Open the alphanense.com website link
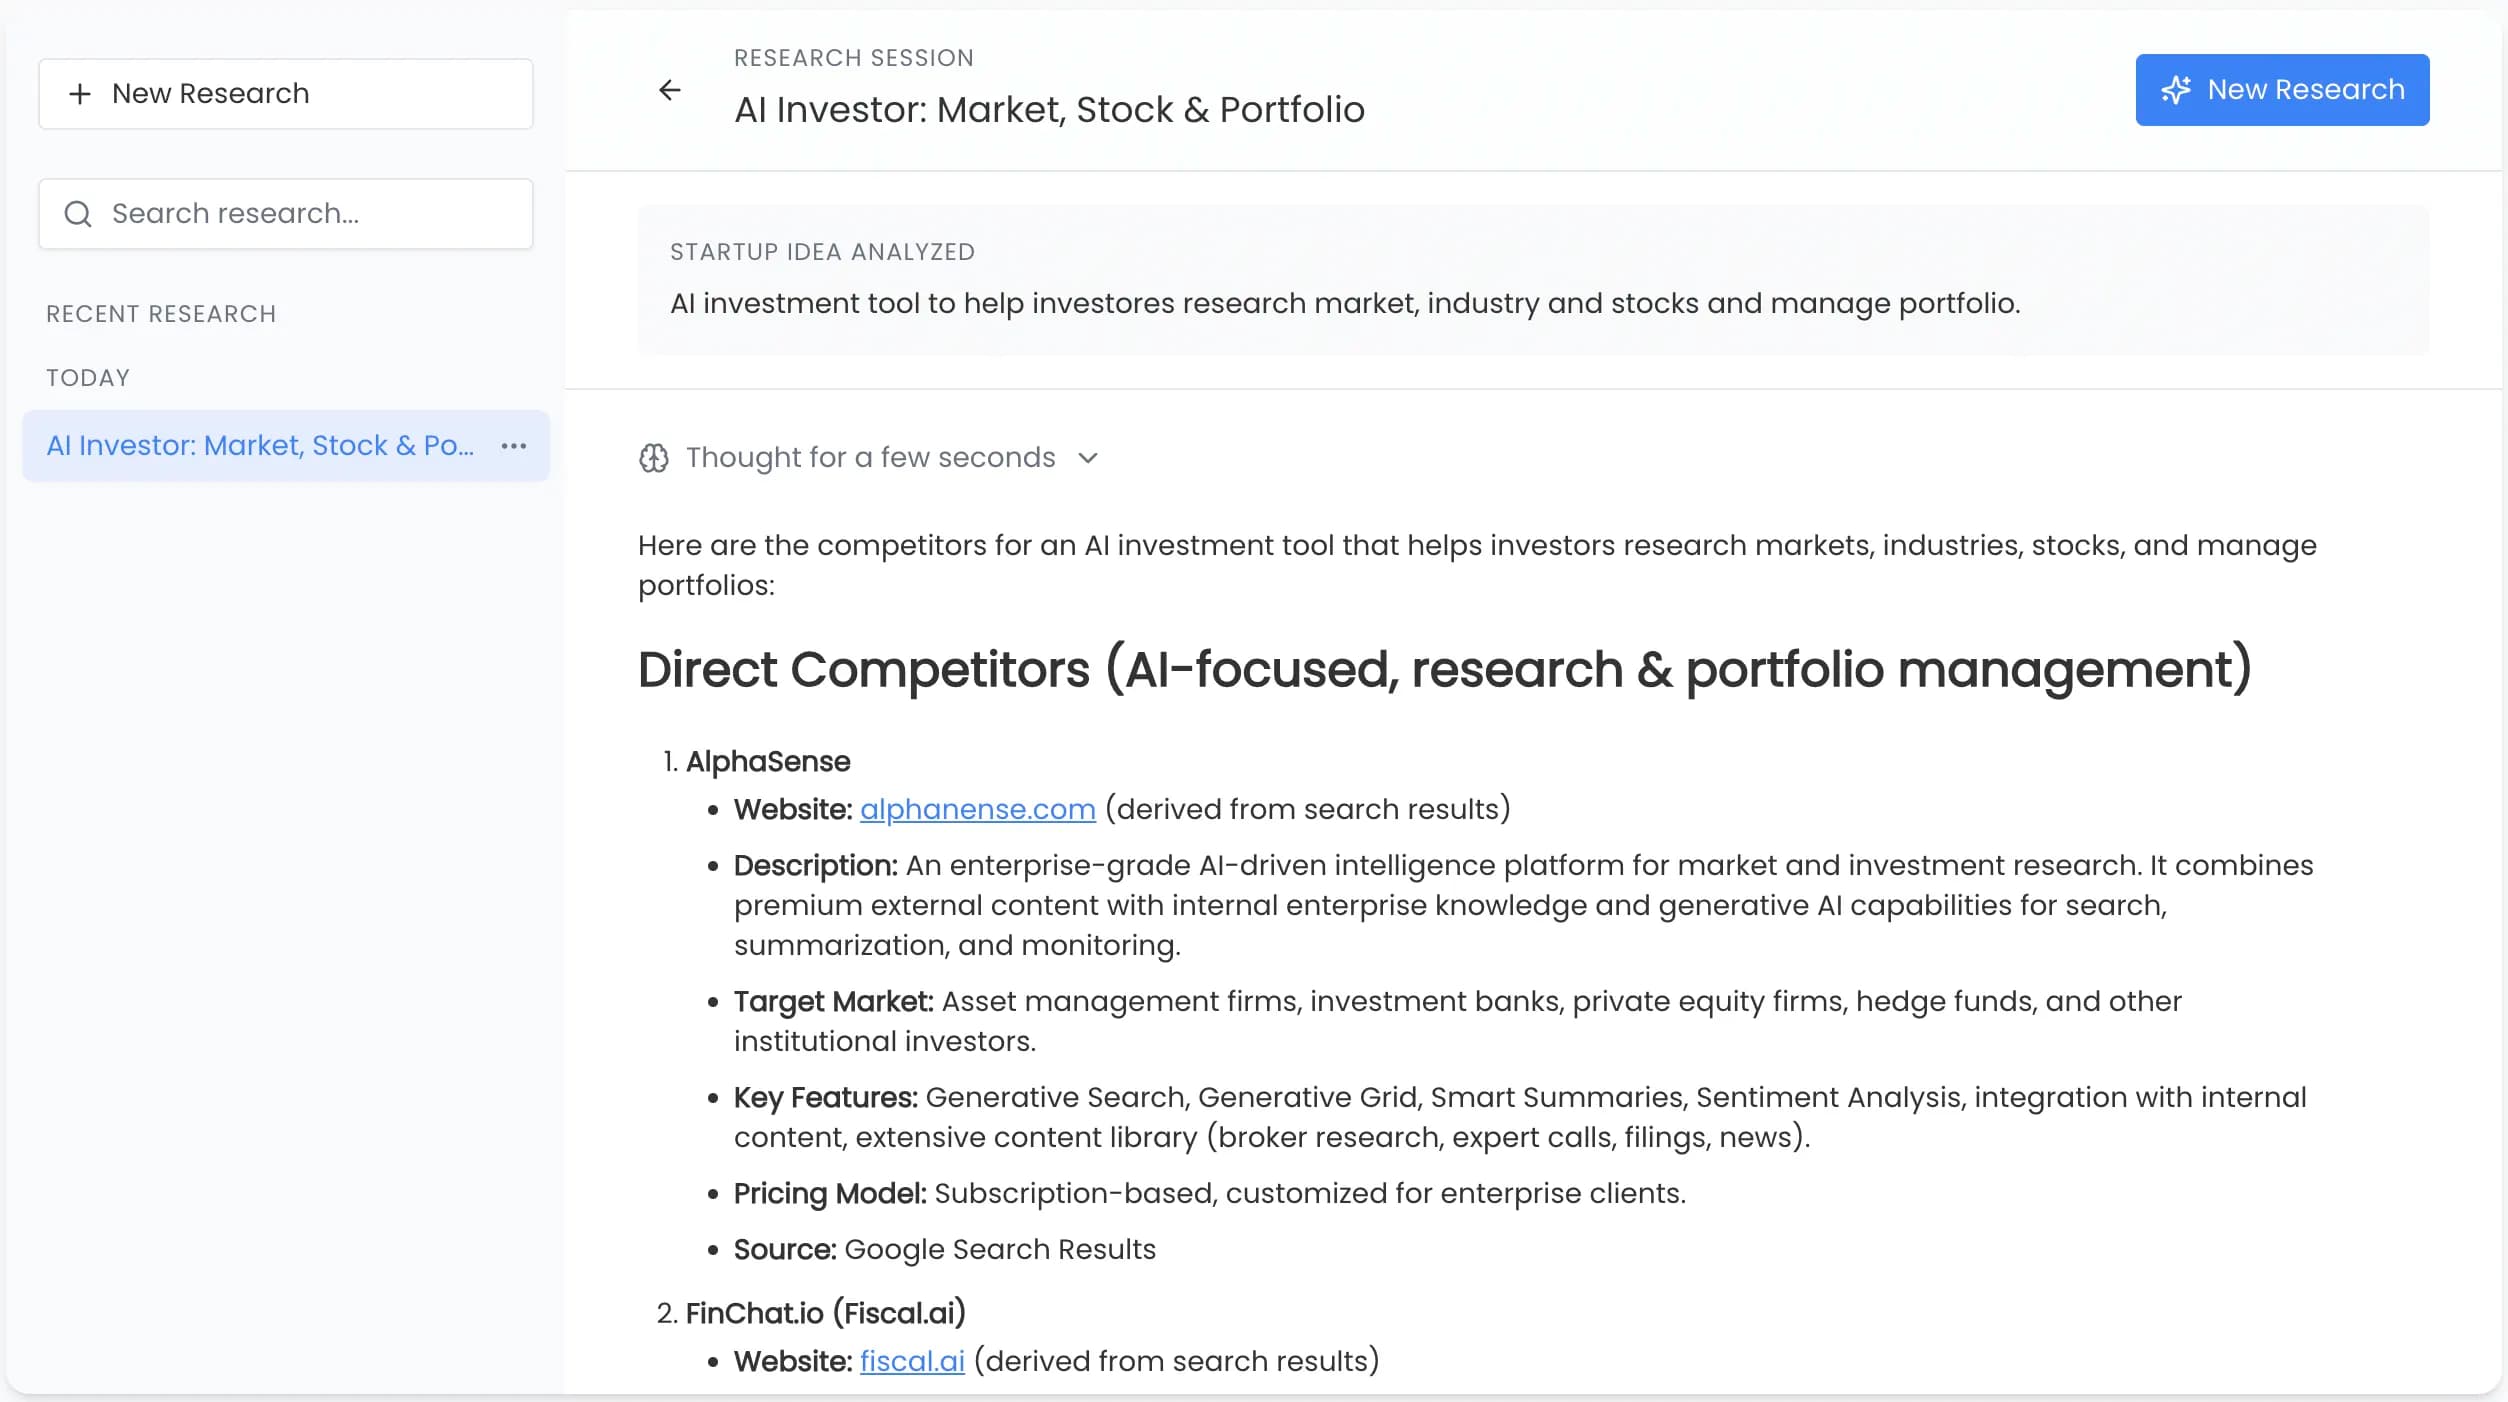 pos(977,809)
